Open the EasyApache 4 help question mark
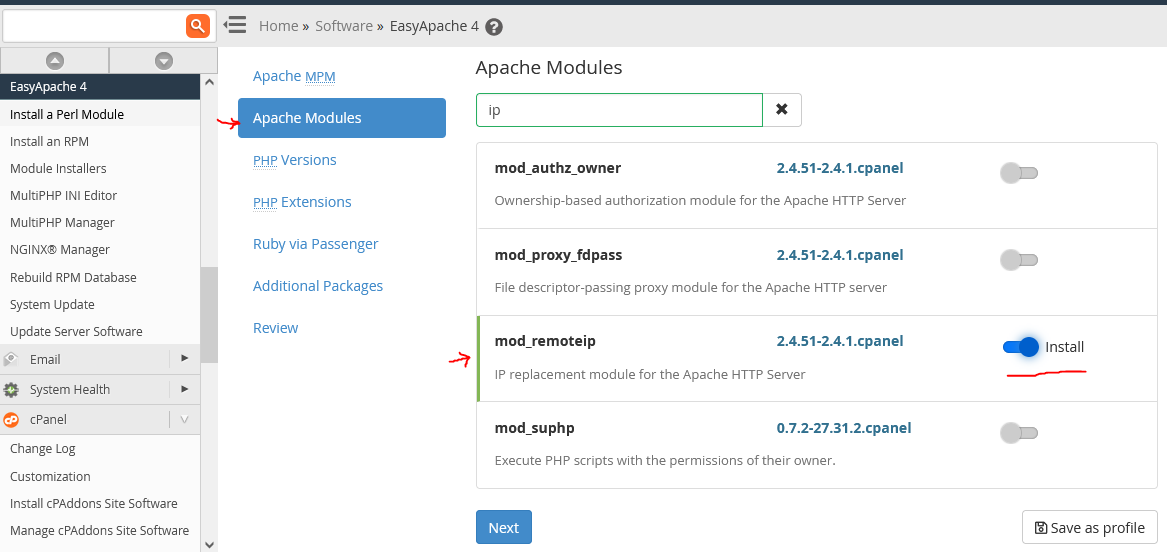 493,27
